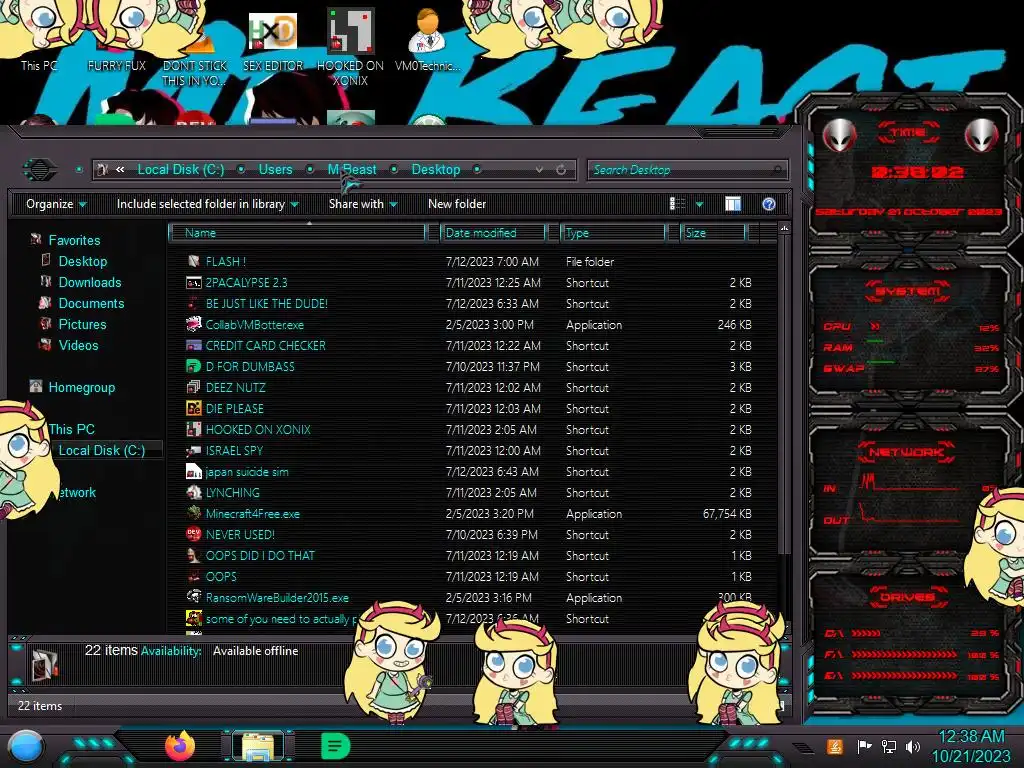This screenshot has height=768, width=1024.
Task: Select the RansomWareBuilder2015.exe file icon
Action: coord(194,597)
